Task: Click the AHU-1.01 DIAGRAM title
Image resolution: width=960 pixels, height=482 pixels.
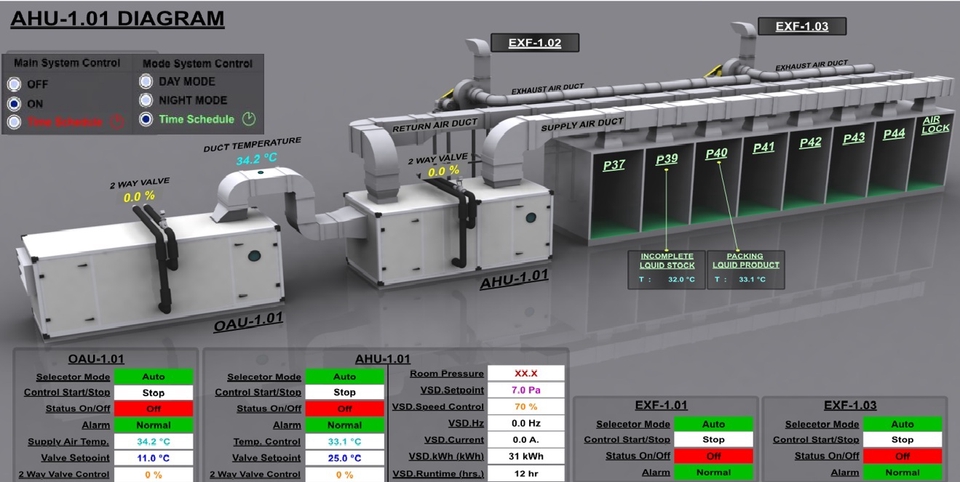Action: coord(118,18)
